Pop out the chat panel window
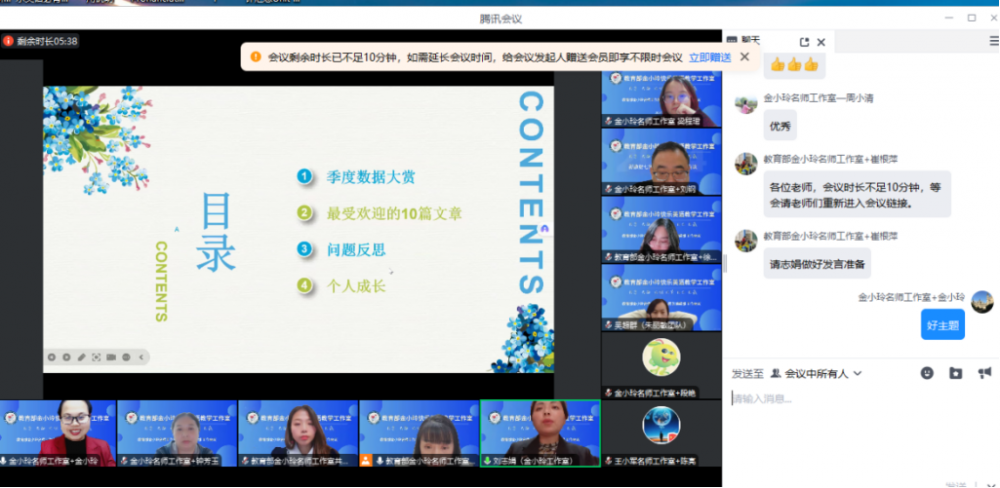The image size is (1000, 488). (804, 42)
